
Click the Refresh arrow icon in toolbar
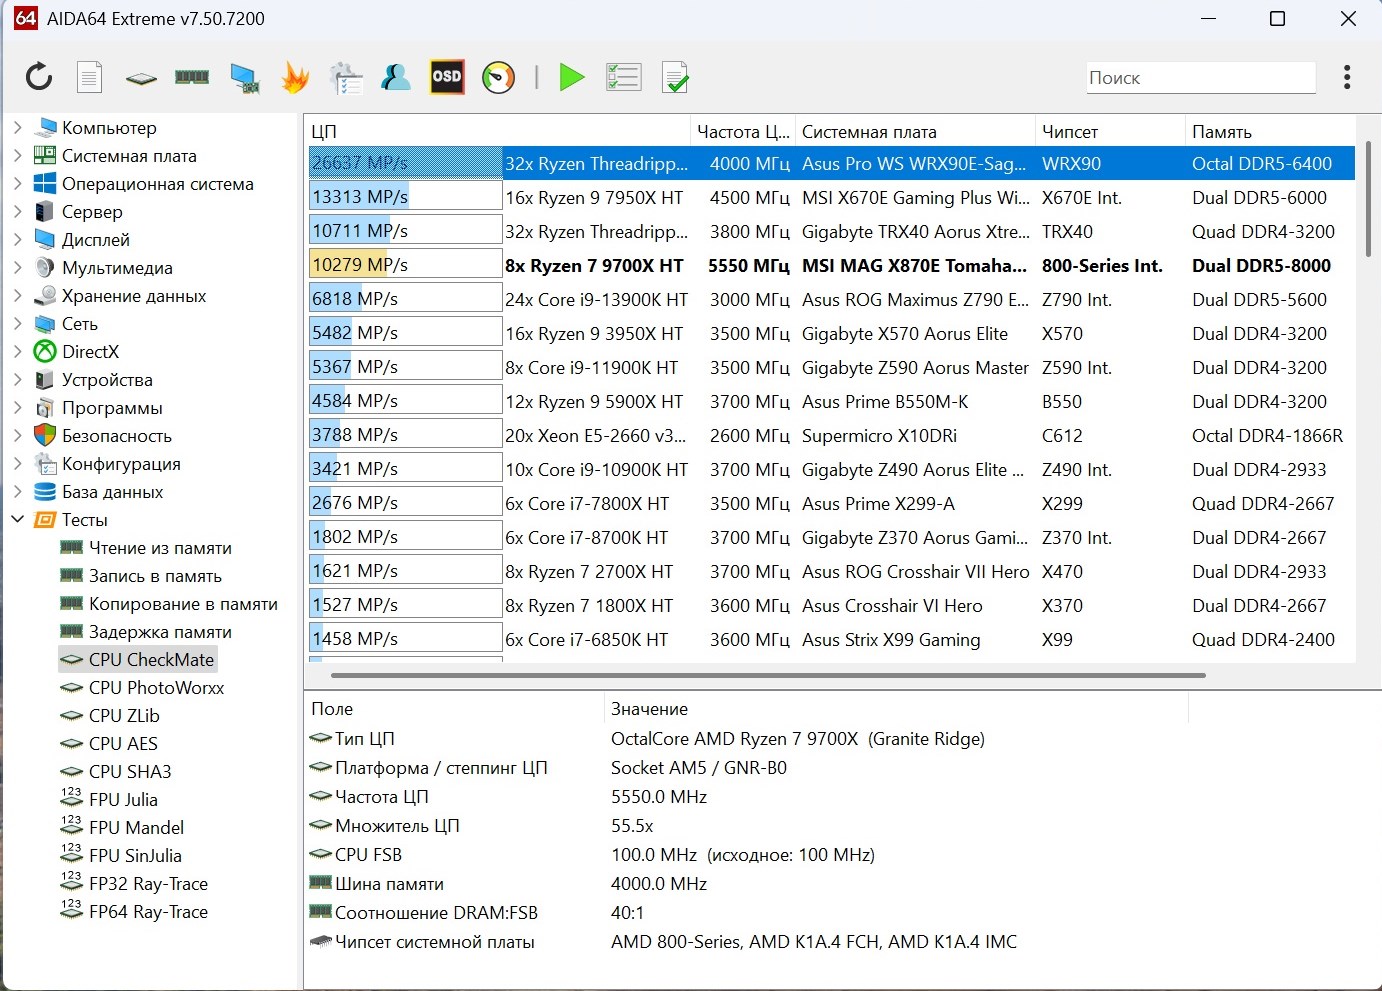(39, 77)
